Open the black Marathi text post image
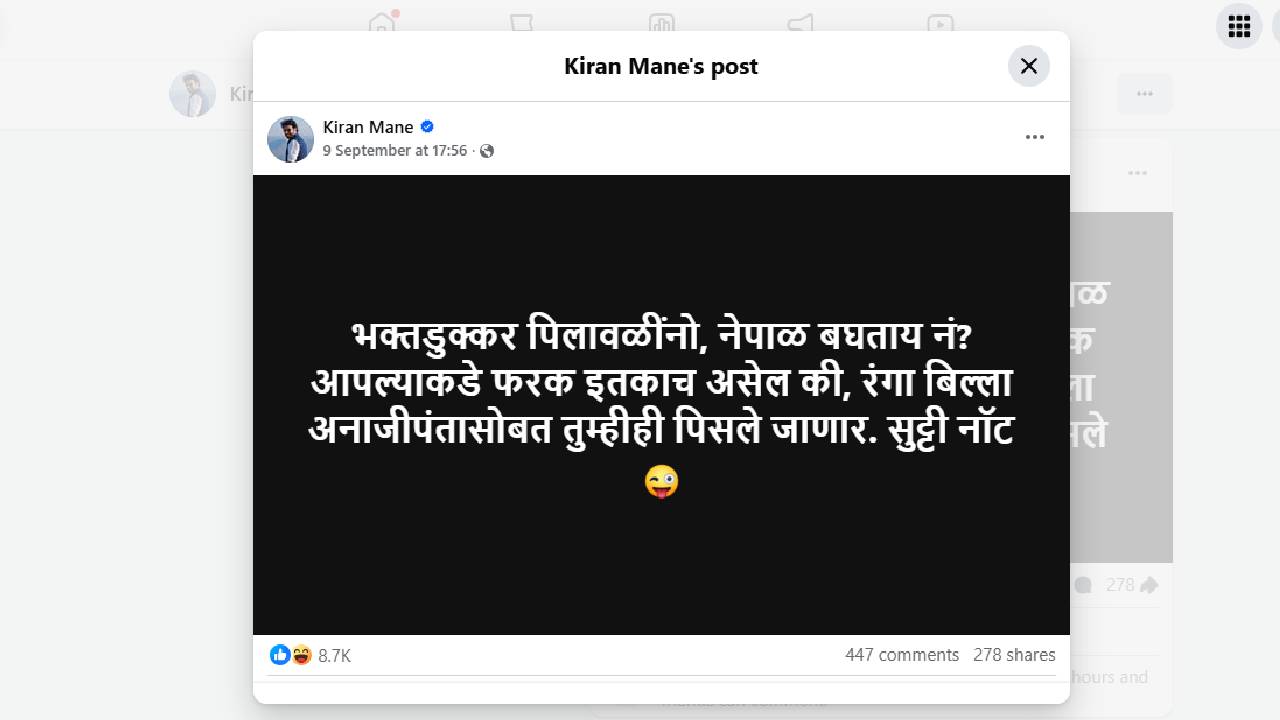 coord(661,405)
